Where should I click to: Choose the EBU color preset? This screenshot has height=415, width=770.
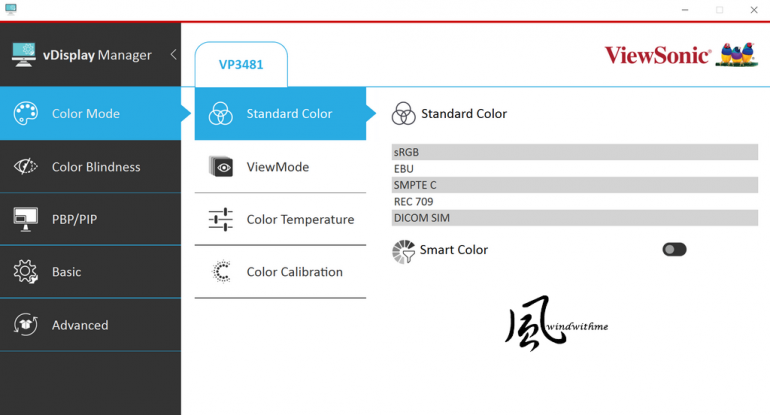575,168
